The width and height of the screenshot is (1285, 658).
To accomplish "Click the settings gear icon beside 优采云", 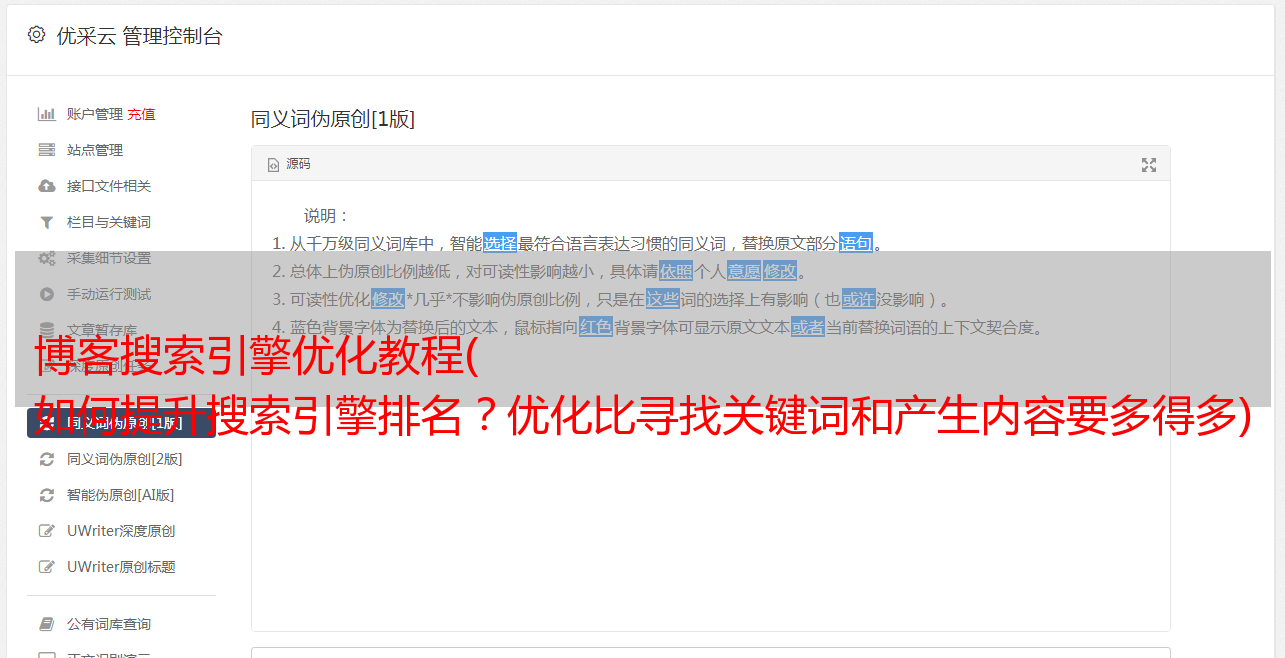I will point(36,35).
